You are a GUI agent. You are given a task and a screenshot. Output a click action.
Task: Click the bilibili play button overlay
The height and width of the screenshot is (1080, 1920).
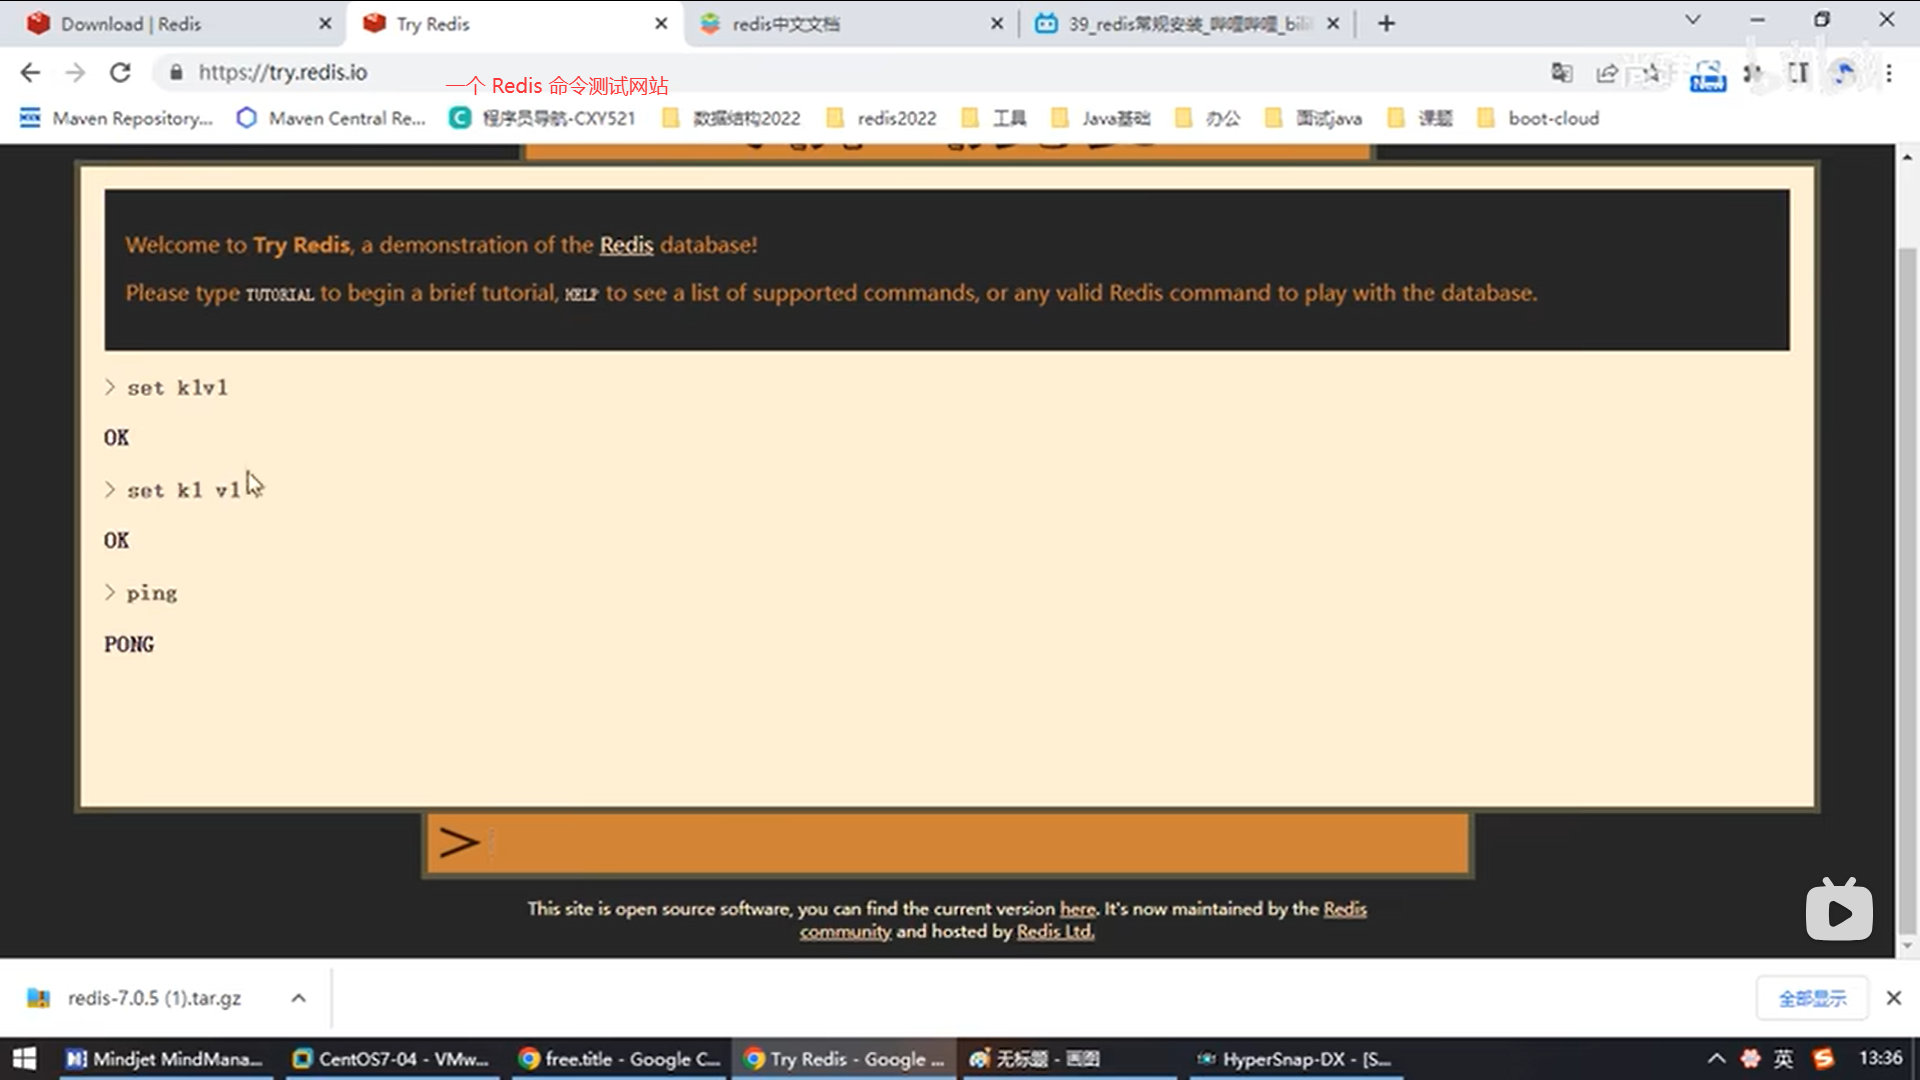coord(1839,911)
